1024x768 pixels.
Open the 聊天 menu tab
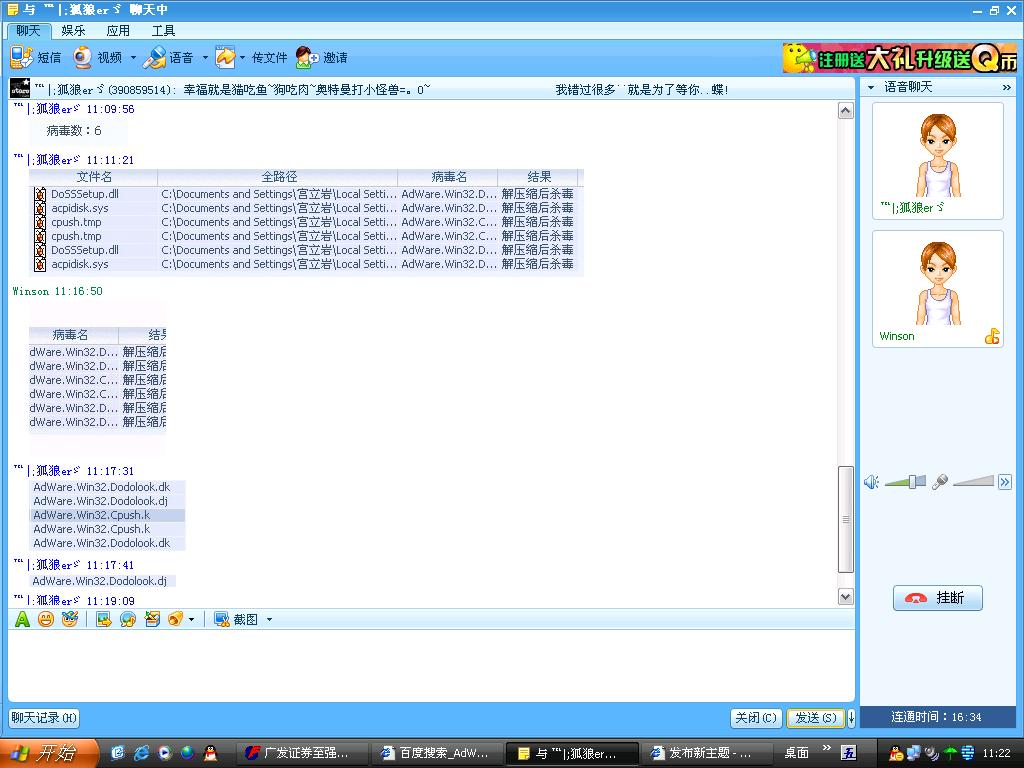pyautogui.click(x=28, y=30)
